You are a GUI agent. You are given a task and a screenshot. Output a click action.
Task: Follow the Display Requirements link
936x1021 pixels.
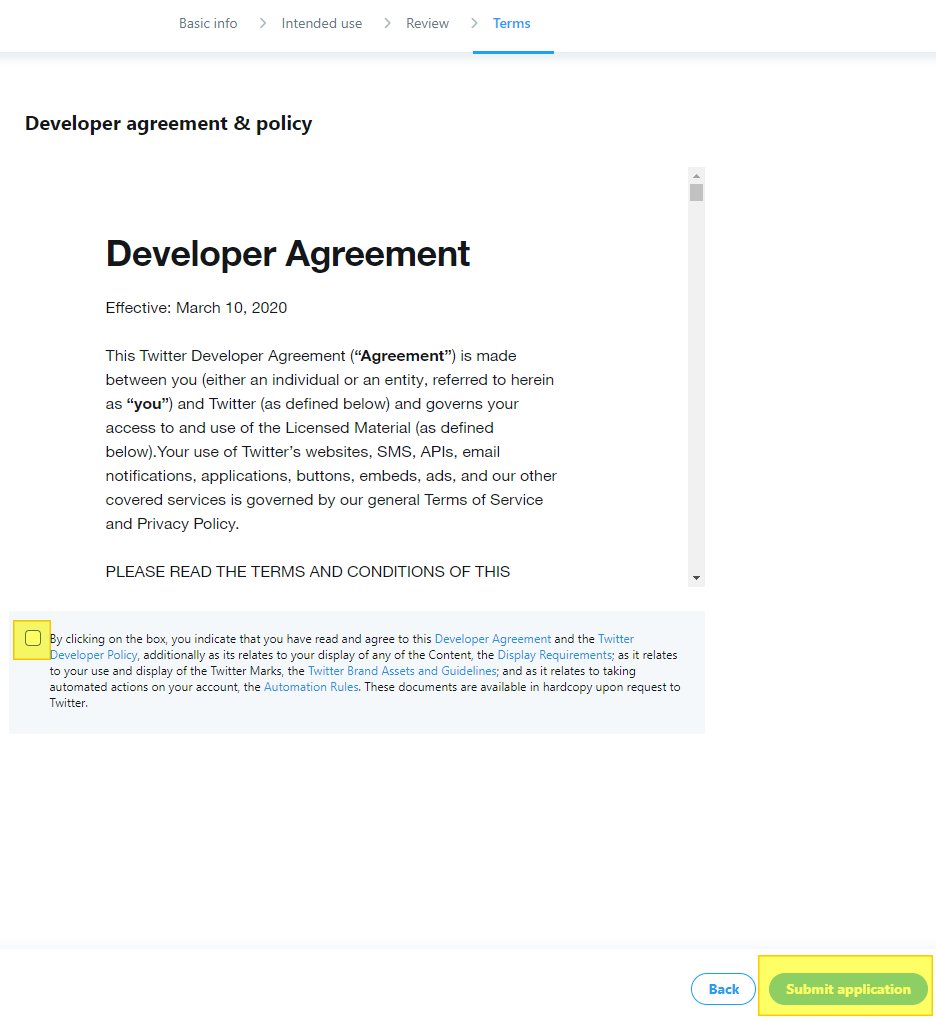point(555,655)
